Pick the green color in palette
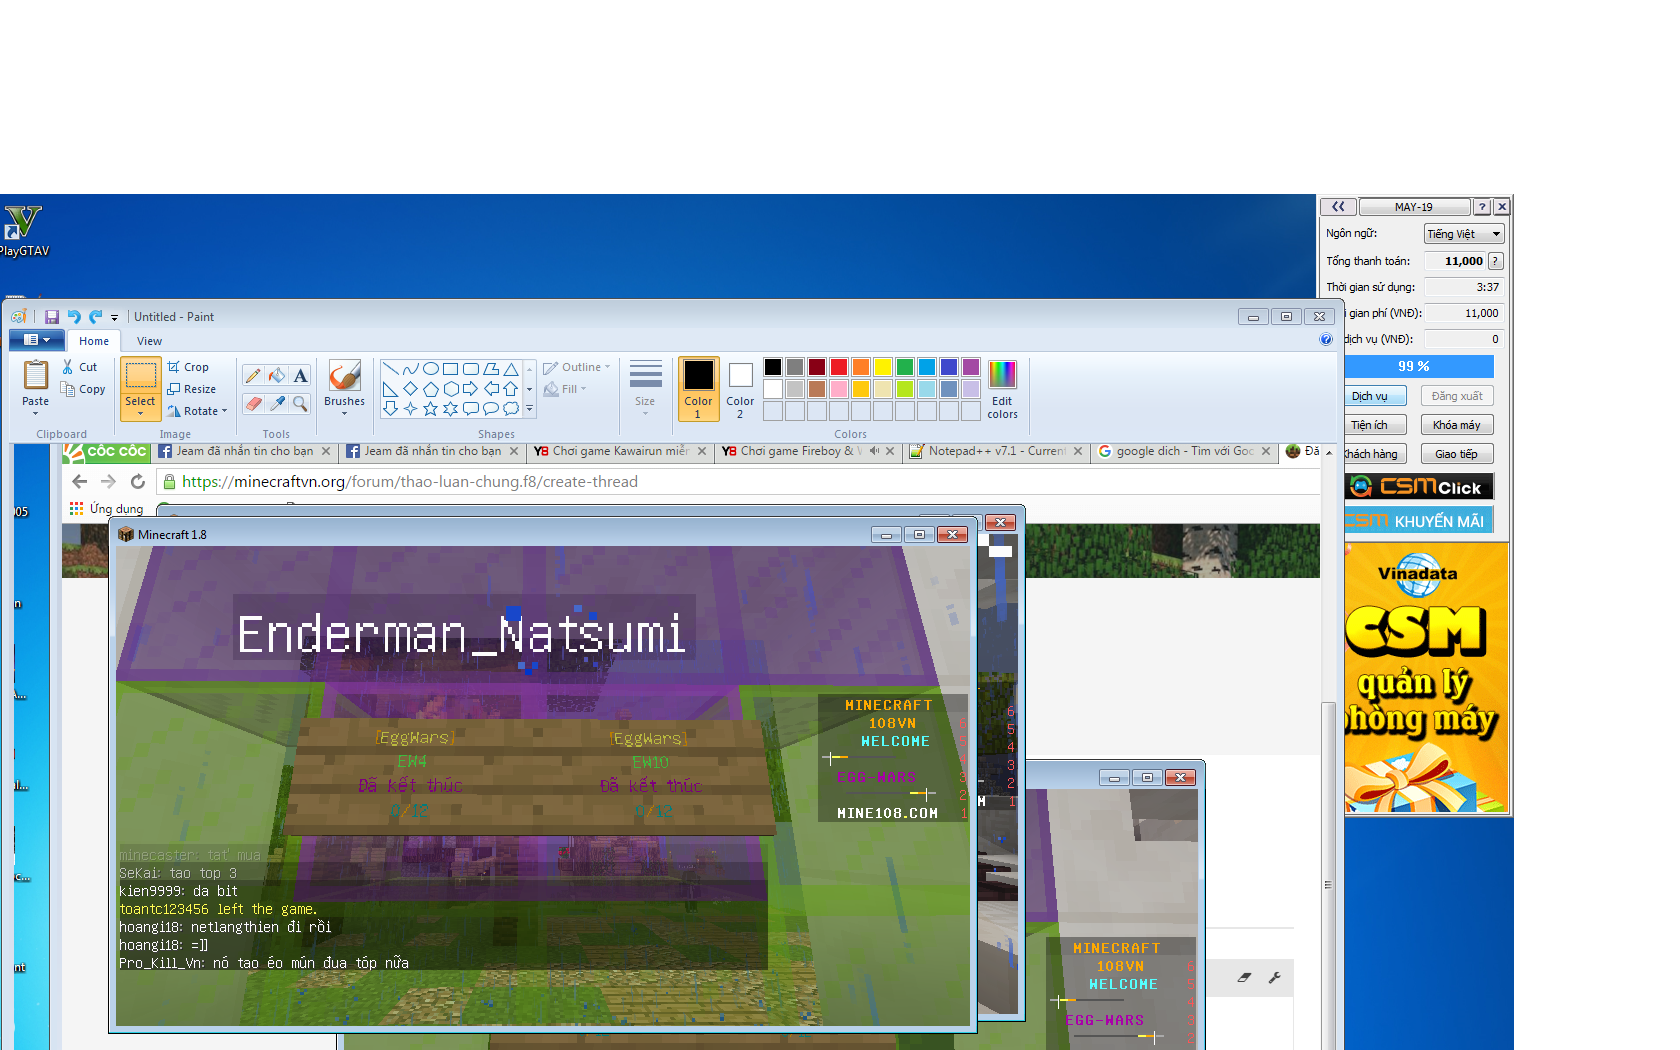The image size is (1680, 1050). [x=905, y=367]
